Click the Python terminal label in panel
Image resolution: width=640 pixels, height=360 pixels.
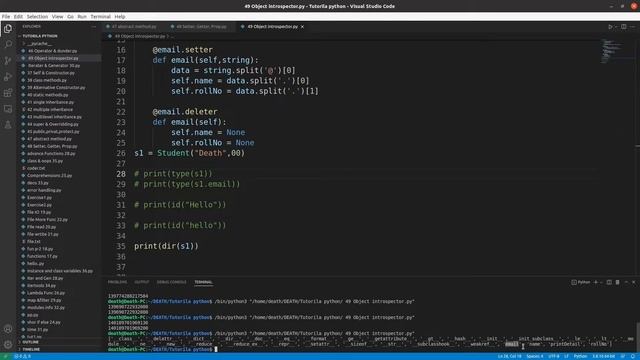(581, 282)
